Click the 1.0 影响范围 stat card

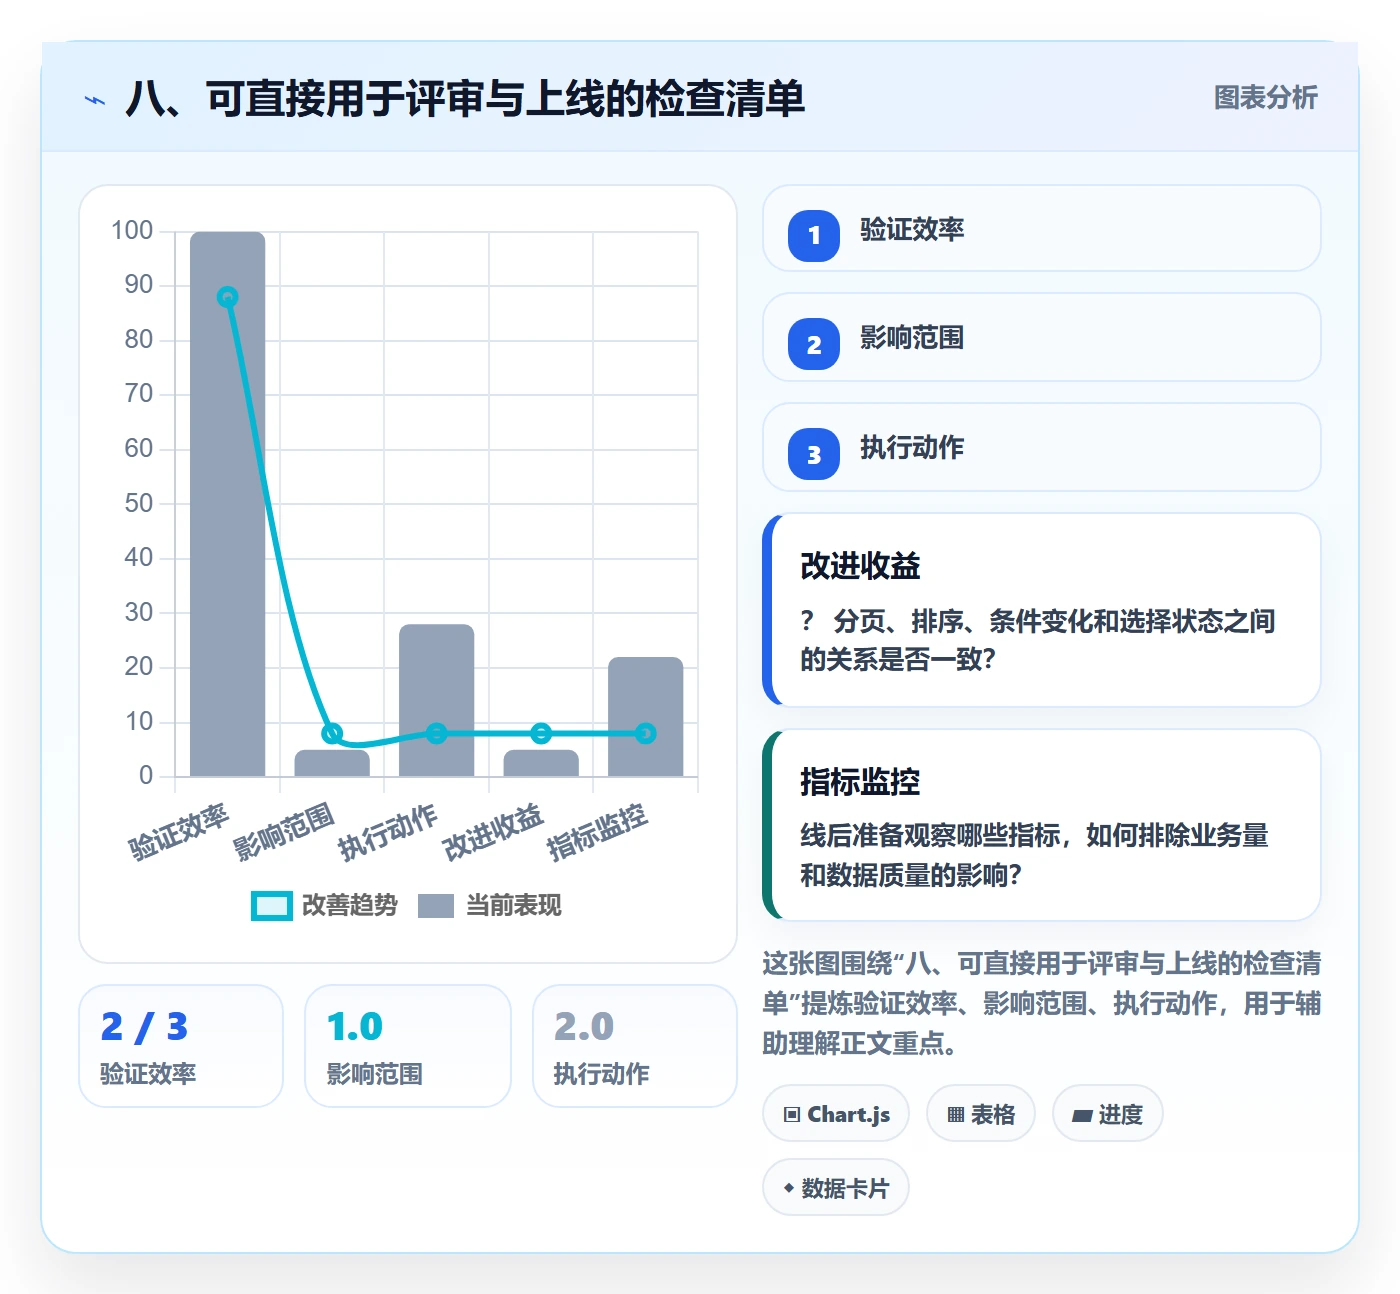408,1046
